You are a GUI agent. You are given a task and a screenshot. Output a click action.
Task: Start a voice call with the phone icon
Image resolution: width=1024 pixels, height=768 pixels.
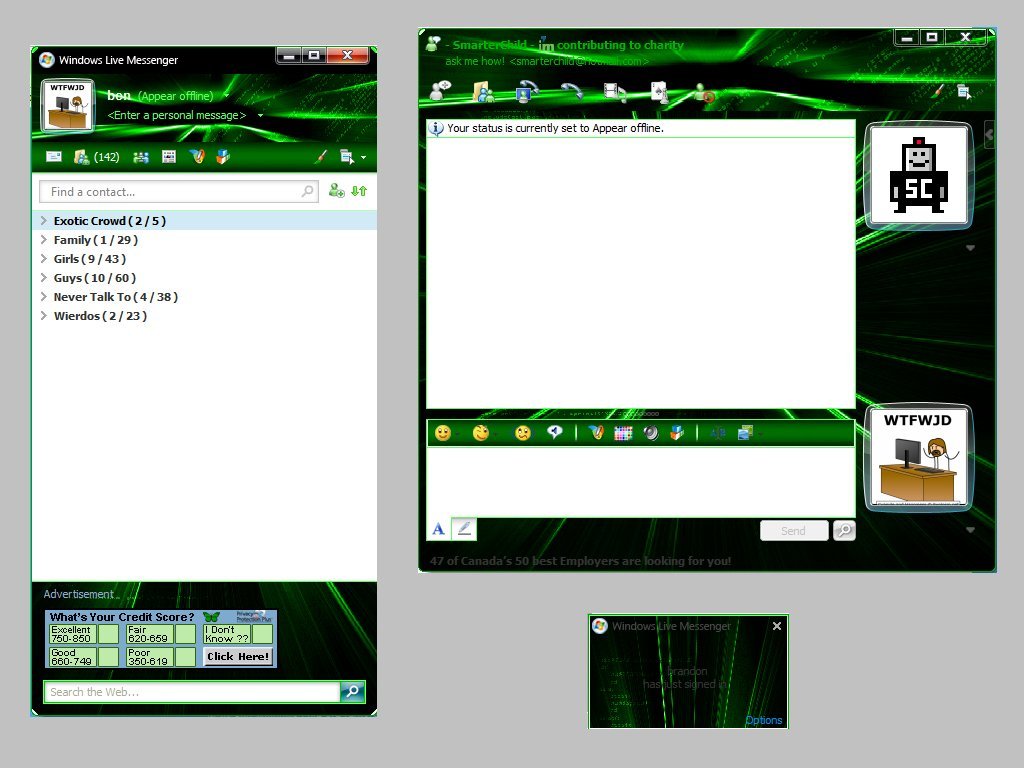pyautogui.click(x=571, y=90)
